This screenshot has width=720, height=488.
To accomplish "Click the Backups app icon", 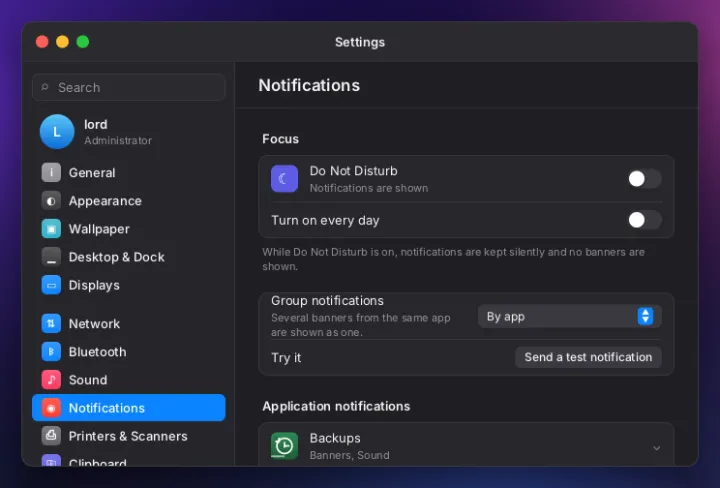I will click(x=284, y=446).
